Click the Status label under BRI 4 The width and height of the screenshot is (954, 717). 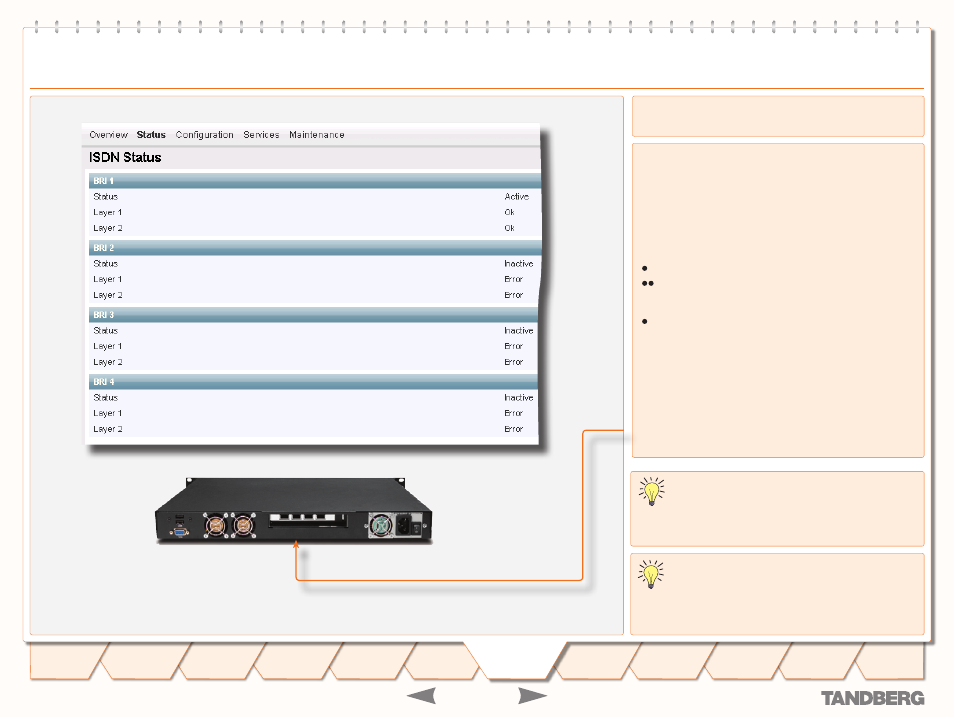105,397
